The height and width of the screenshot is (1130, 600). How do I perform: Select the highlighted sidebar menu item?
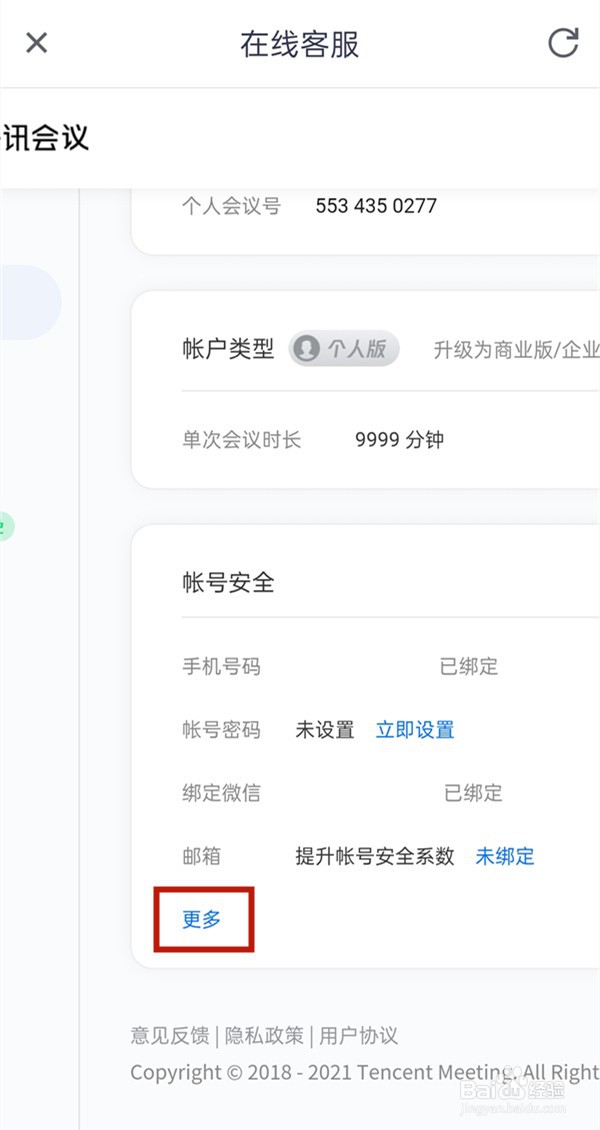30,303
